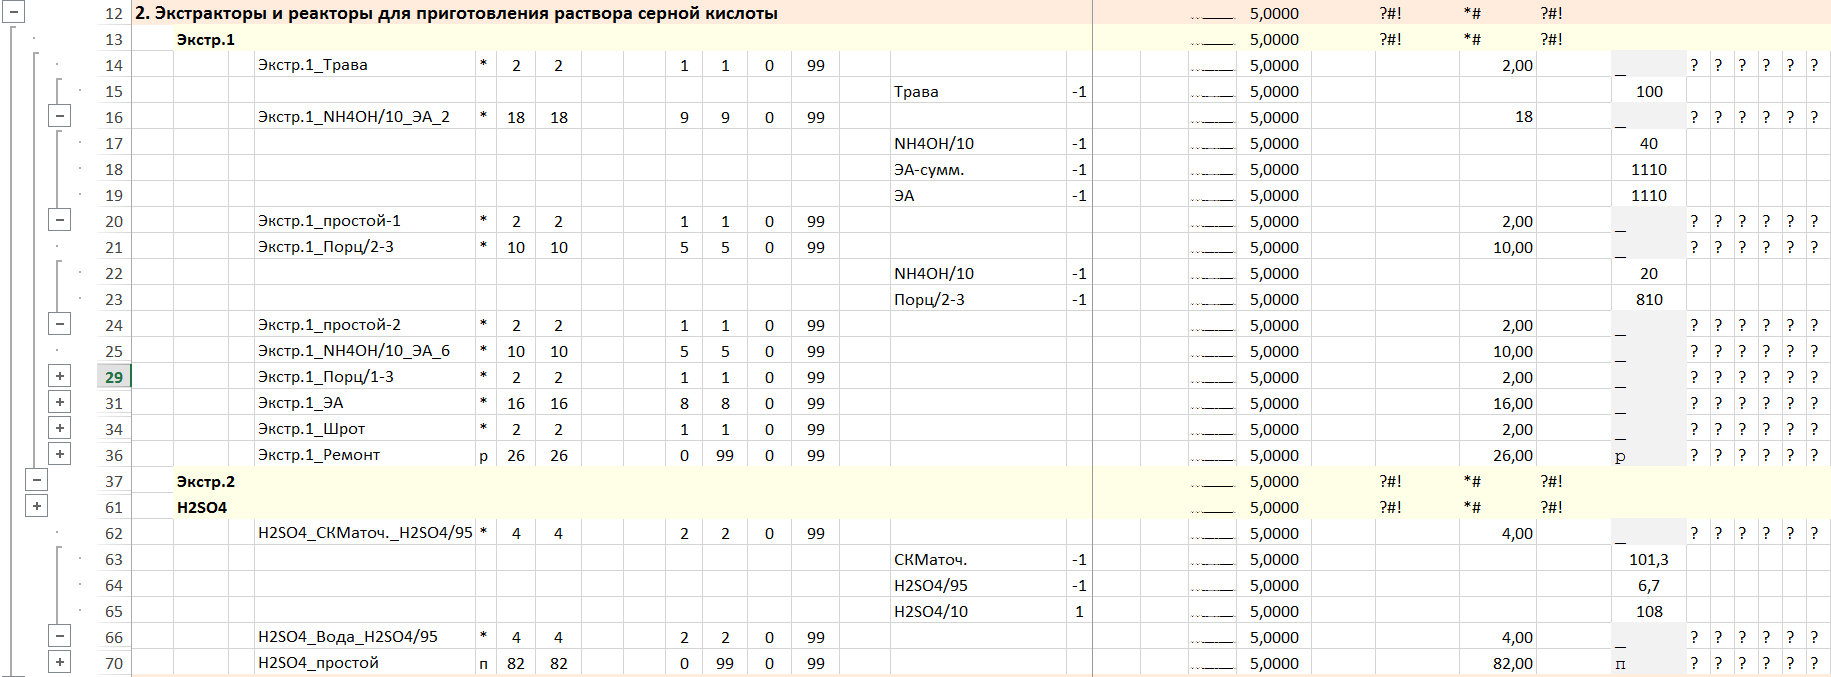The width and height of the screenshot is (1831, 677).
Task: Collapse the Экстр.2 group at row 37
Action: coord(36,480)
